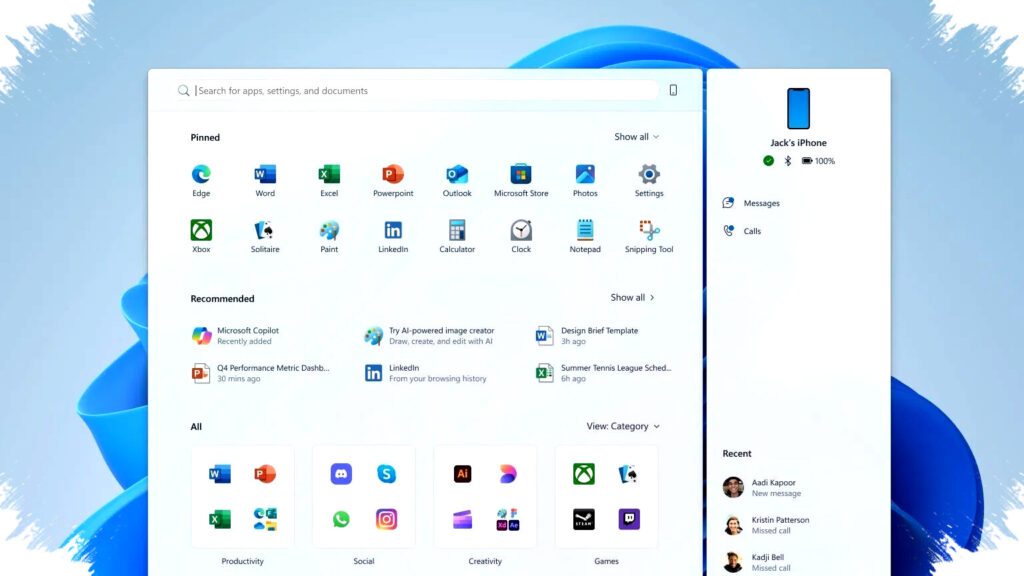
Task: Open LinkedIn in the Pinned section
Action: [393, 236]
